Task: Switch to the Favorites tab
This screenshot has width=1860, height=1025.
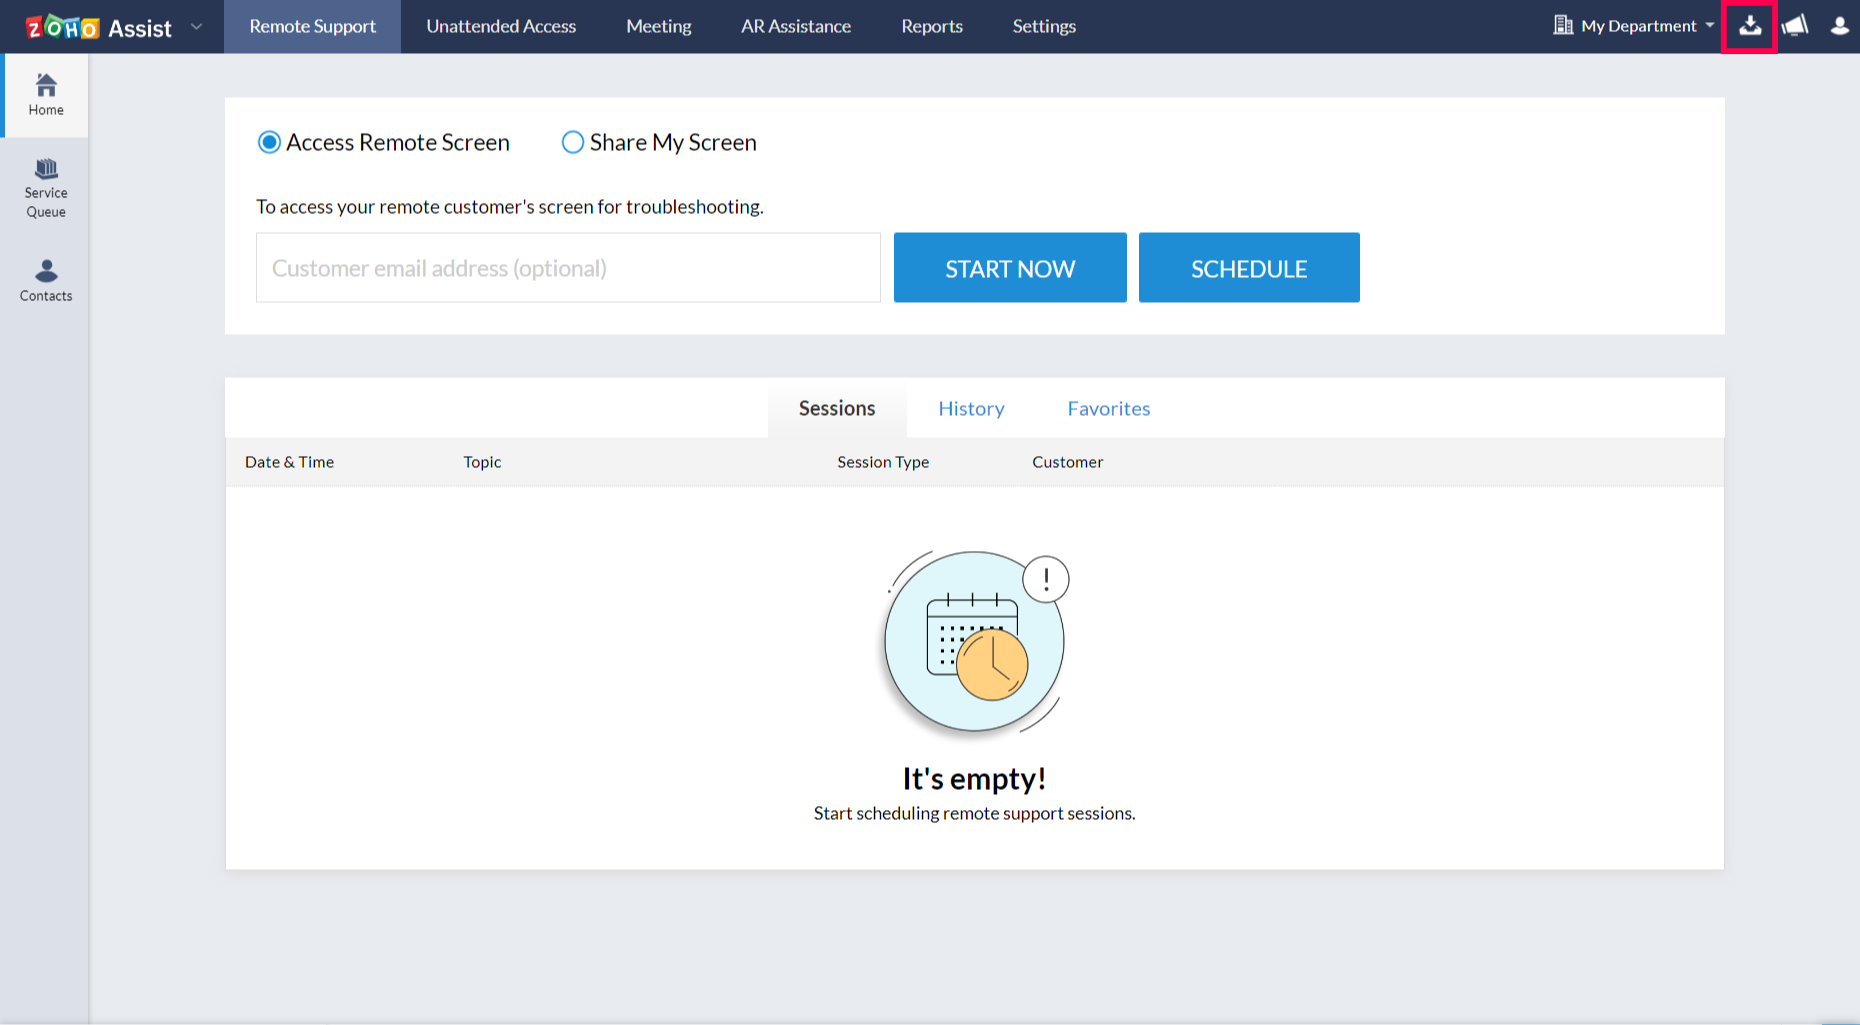Action: 1108,408
